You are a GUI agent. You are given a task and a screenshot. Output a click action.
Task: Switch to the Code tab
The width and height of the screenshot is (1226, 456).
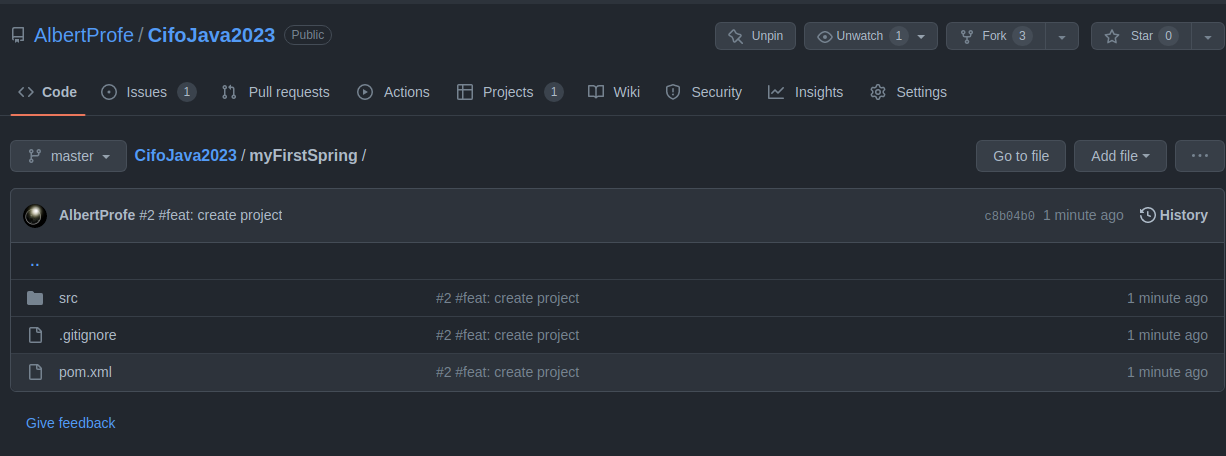coord(47,92)
